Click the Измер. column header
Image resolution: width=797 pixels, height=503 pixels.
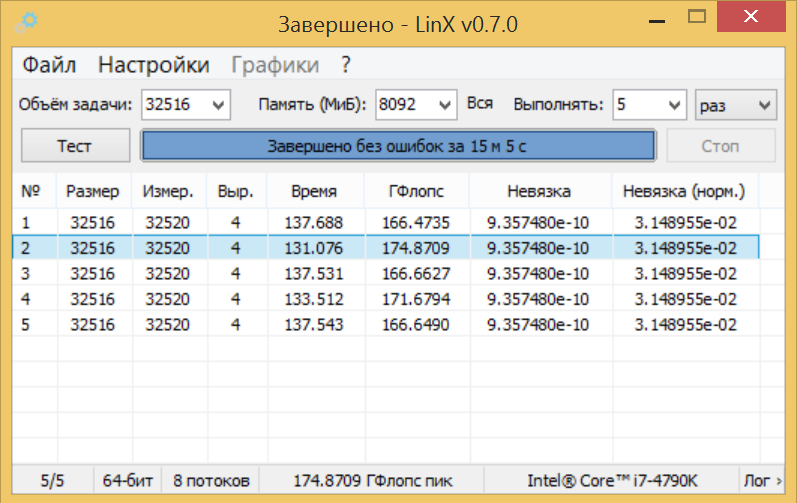tap(168, 191)
